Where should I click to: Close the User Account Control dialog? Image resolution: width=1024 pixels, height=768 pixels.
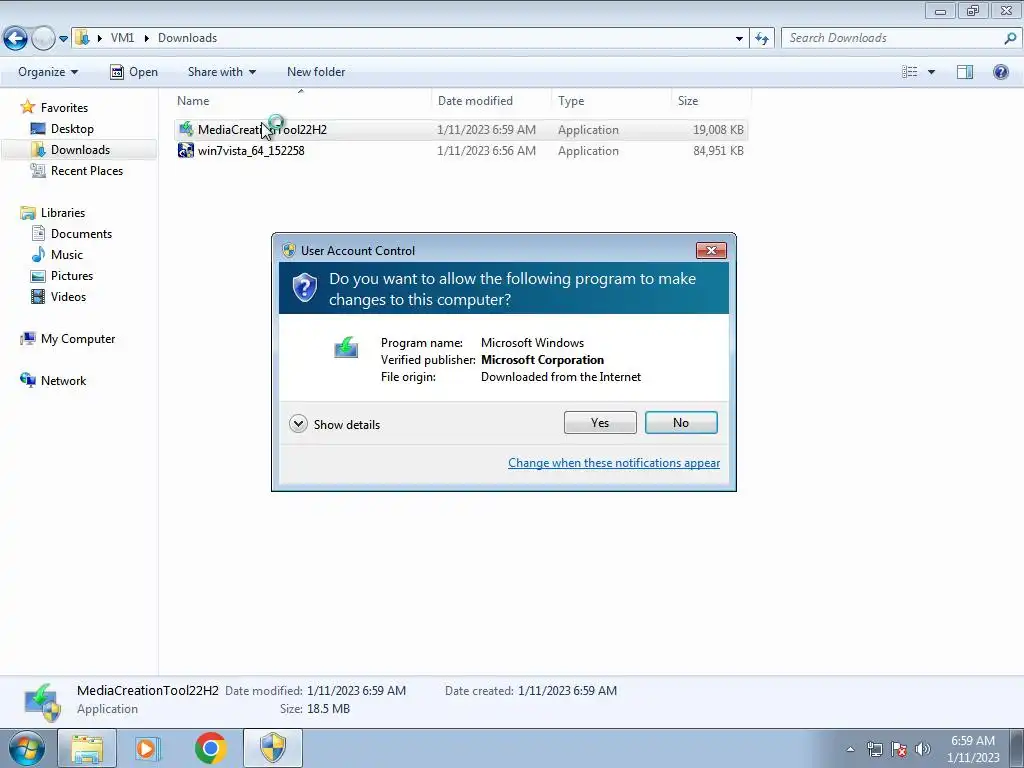pyautogui.click(x=711, y=250)
